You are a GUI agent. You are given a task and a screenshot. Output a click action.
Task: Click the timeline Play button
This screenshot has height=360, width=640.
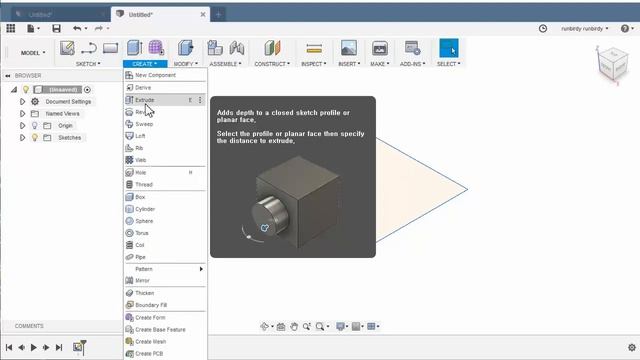point(34,347)
